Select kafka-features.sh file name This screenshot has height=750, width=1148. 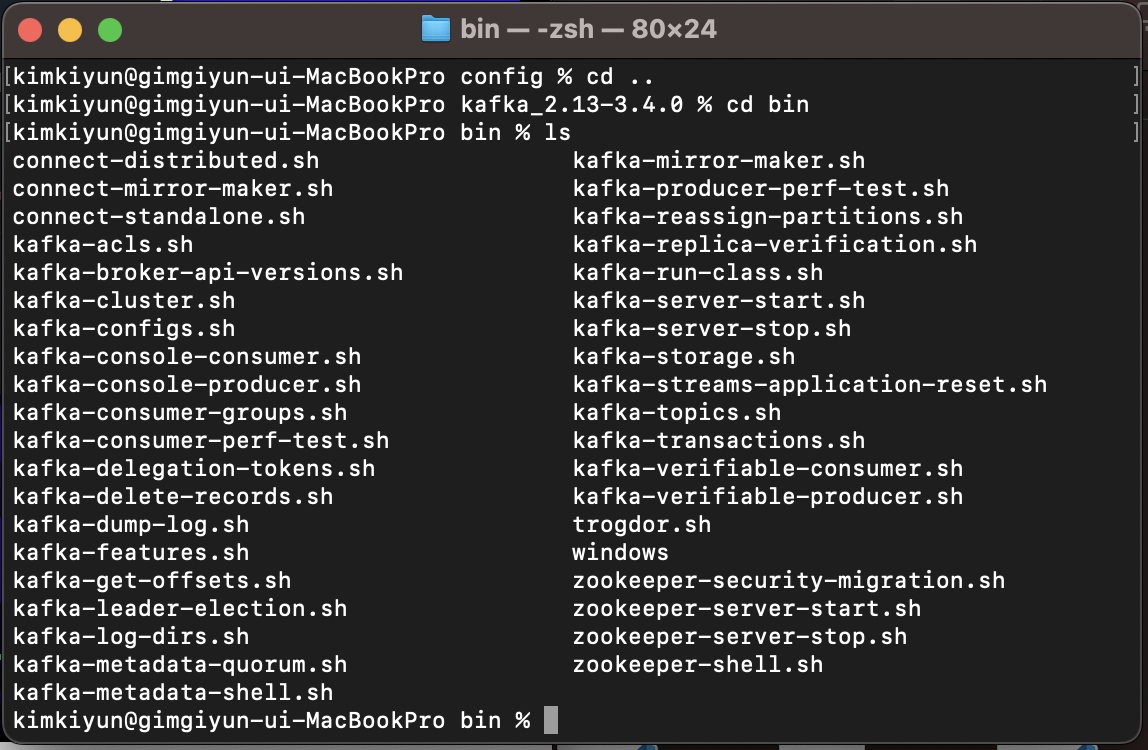point(131,552)
